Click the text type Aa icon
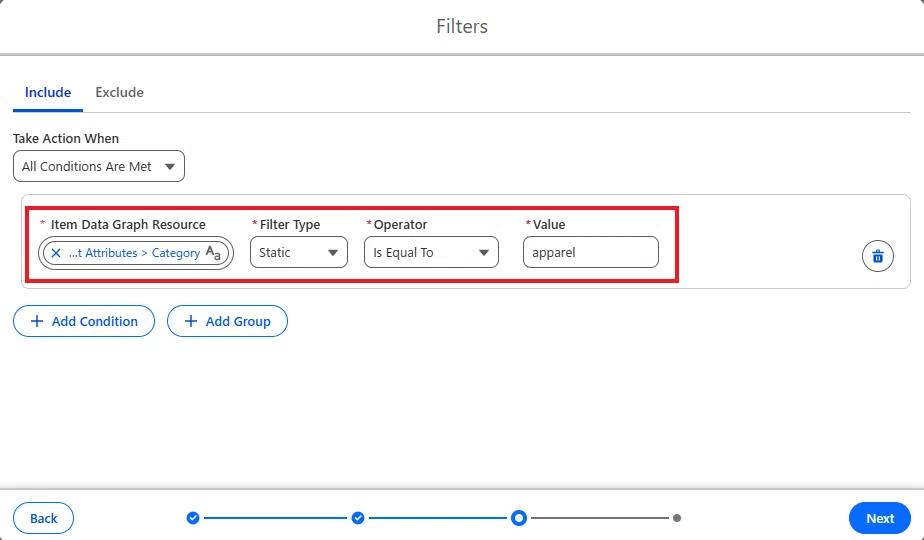Screen dimensions: 924x540 point(213,253)
